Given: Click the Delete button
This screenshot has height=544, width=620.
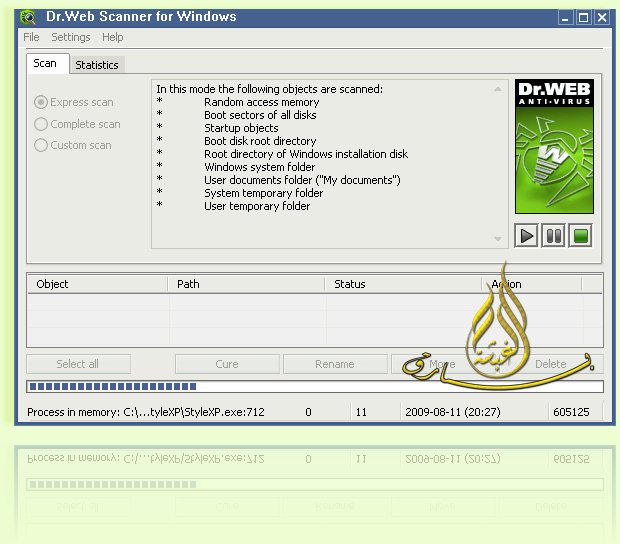Looking at the screenshot, I should tap(550, 364).
